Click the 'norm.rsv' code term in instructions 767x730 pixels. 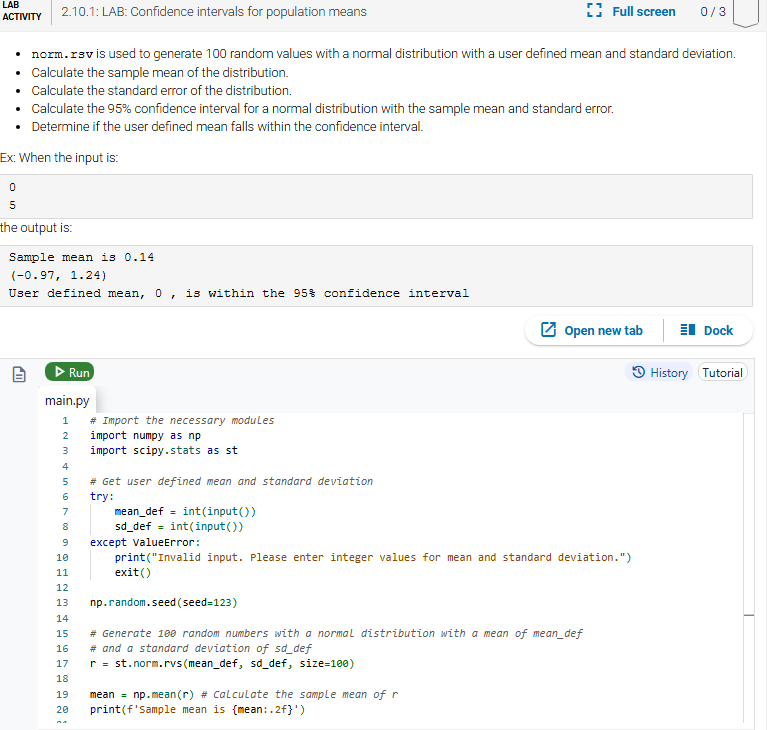62,54
